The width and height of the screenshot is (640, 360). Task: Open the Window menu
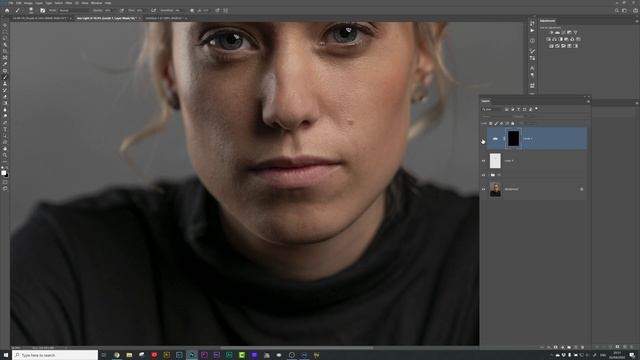click(97, 3)
